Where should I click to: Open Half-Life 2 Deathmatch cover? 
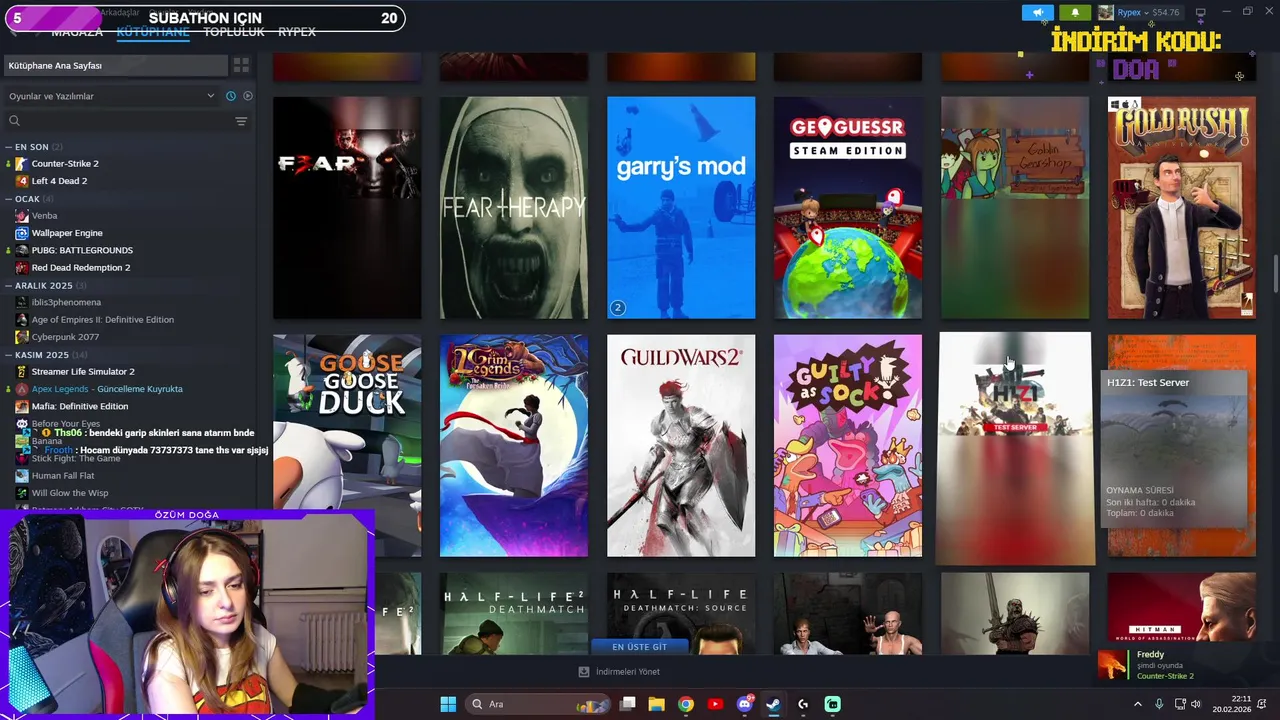click(x=514, y=613)
